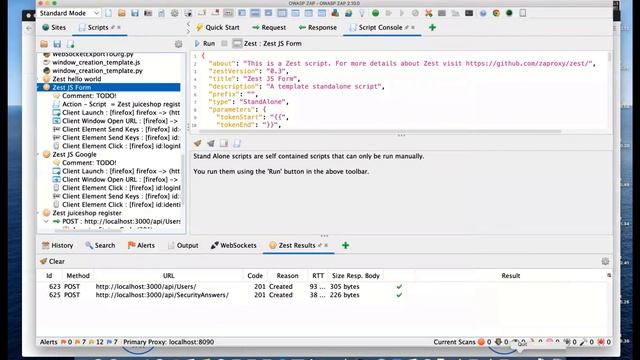Select Action - Script Zest juiceshop register step
This screenshot has width=640, height=360.
116,104
